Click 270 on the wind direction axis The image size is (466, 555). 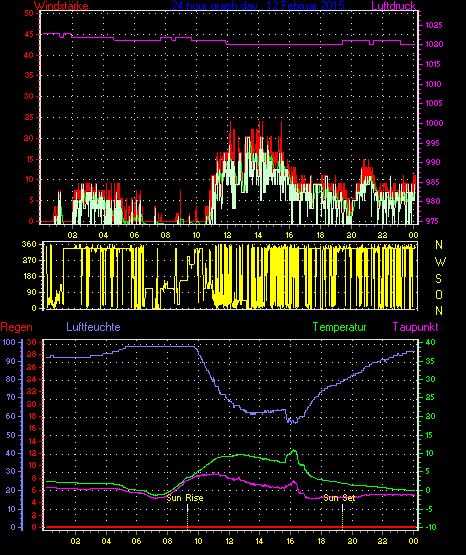(29, 261)
